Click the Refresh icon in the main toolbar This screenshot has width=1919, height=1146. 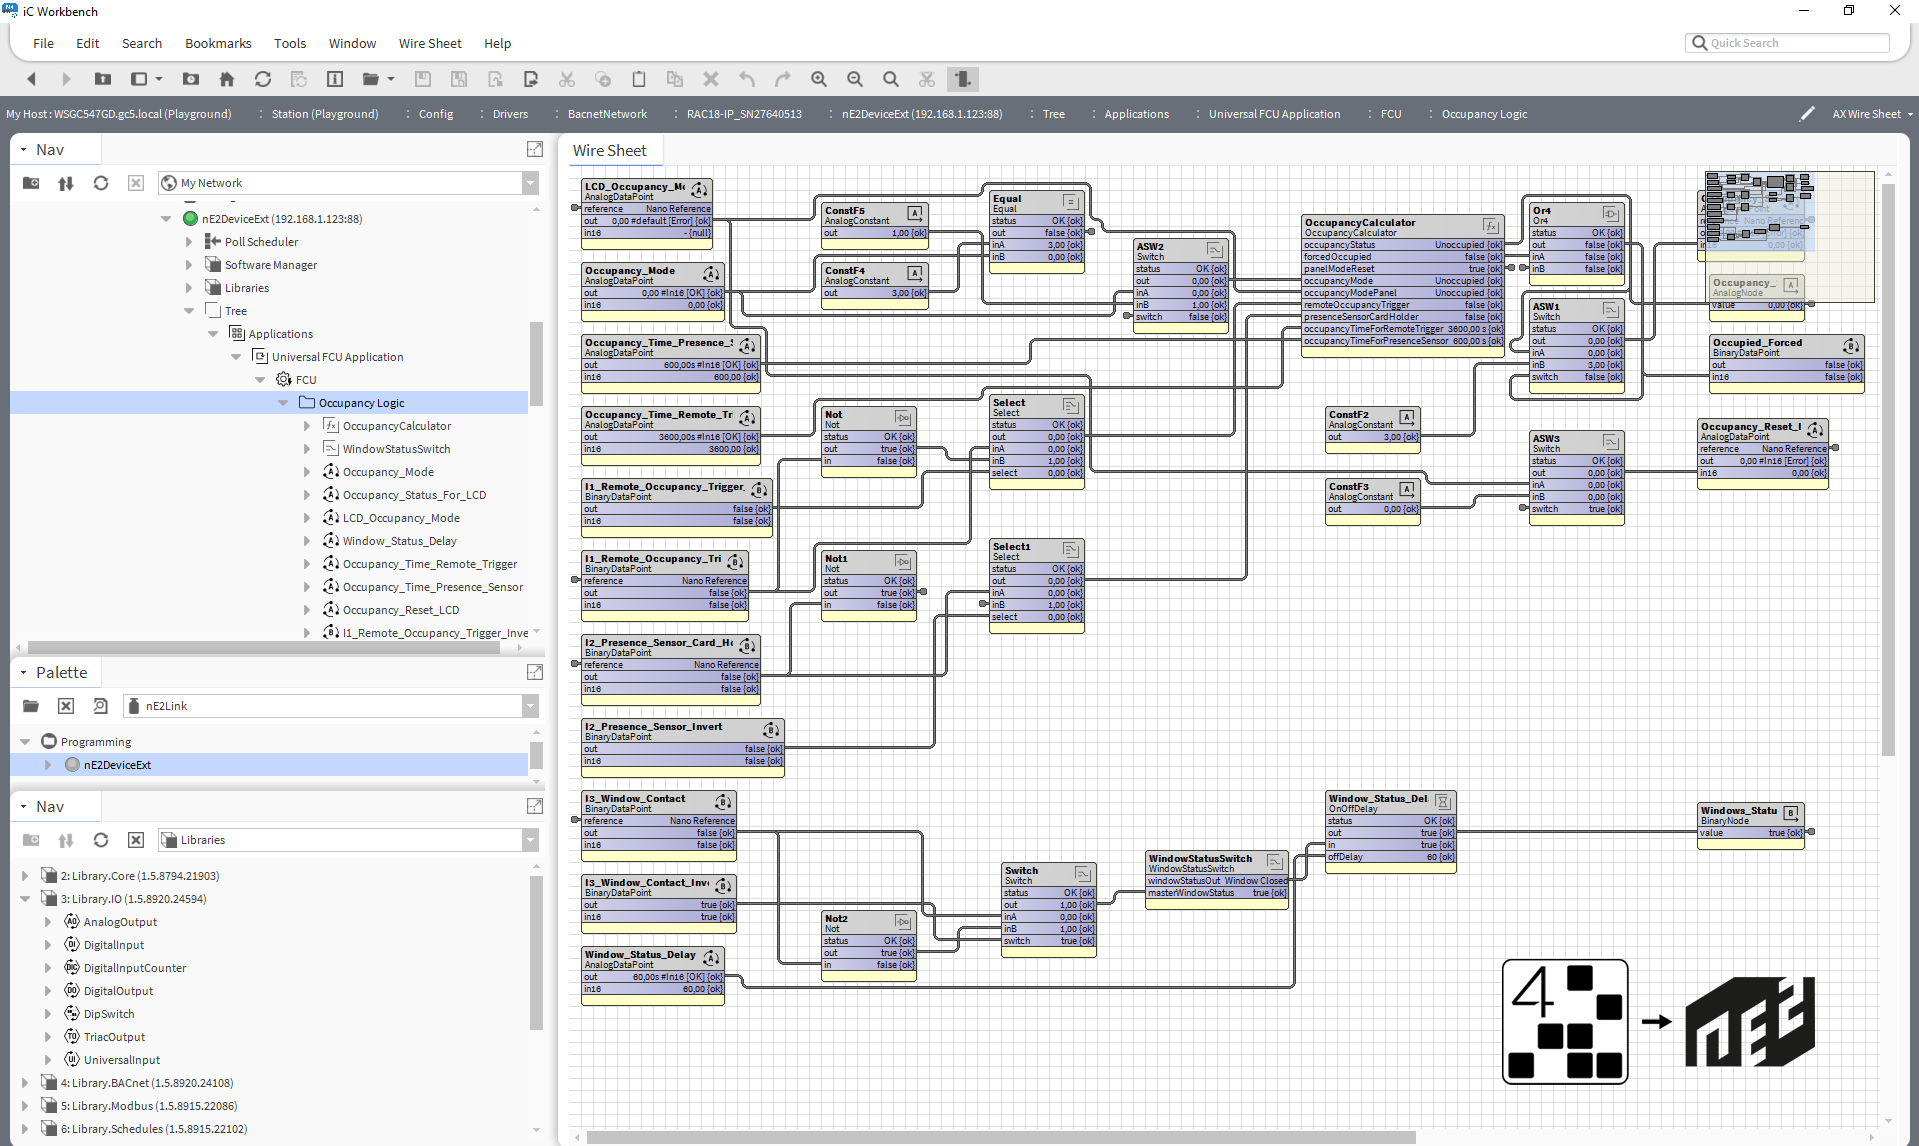[x=263, y=79]
